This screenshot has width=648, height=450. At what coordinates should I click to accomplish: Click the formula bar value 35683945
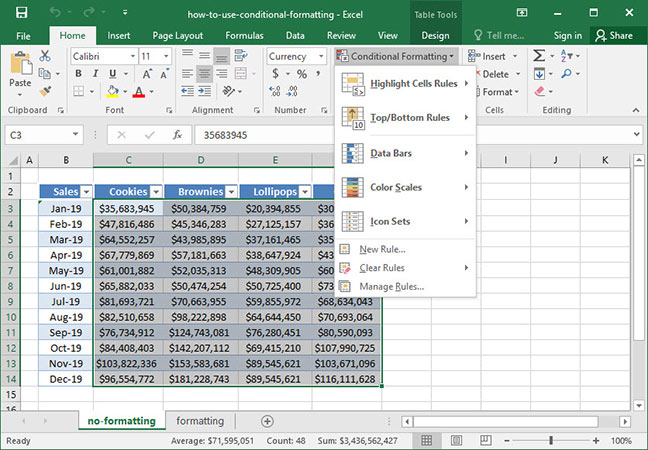coord(225,136)
